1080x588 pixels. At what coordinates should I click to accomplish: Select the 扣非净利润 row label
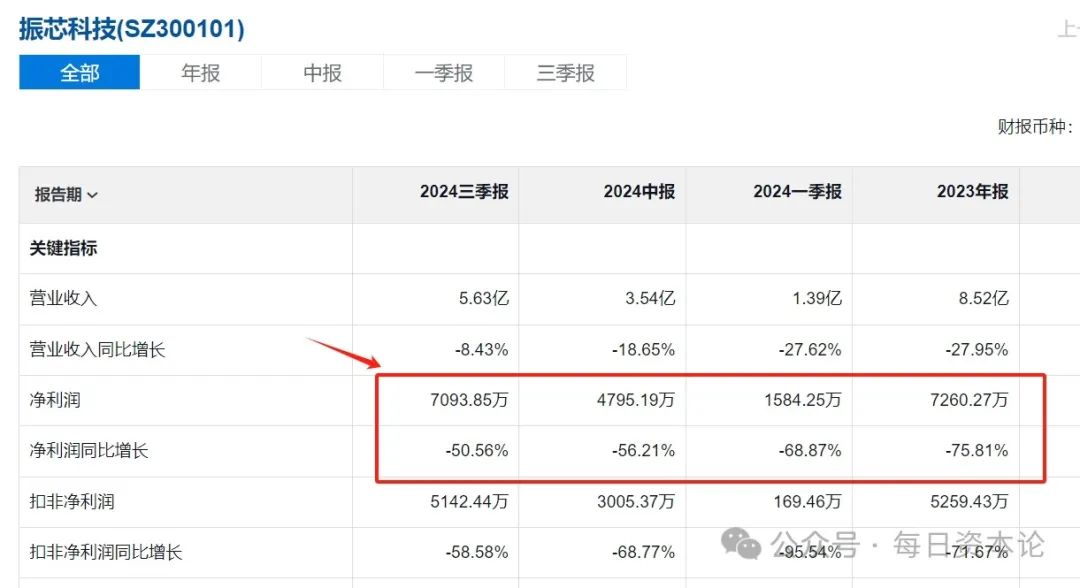[x=72, y=501]
